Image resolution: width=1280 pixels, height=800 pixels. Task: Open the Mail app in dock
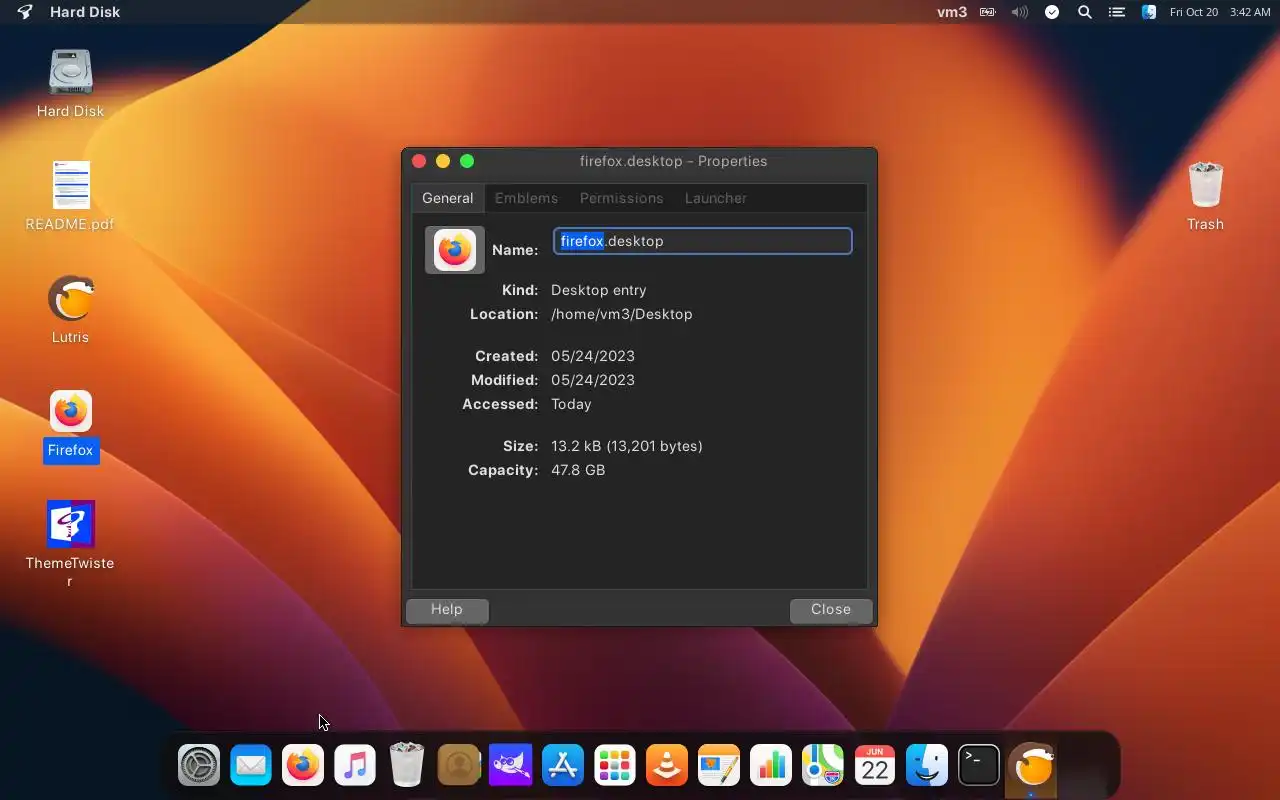251,767
